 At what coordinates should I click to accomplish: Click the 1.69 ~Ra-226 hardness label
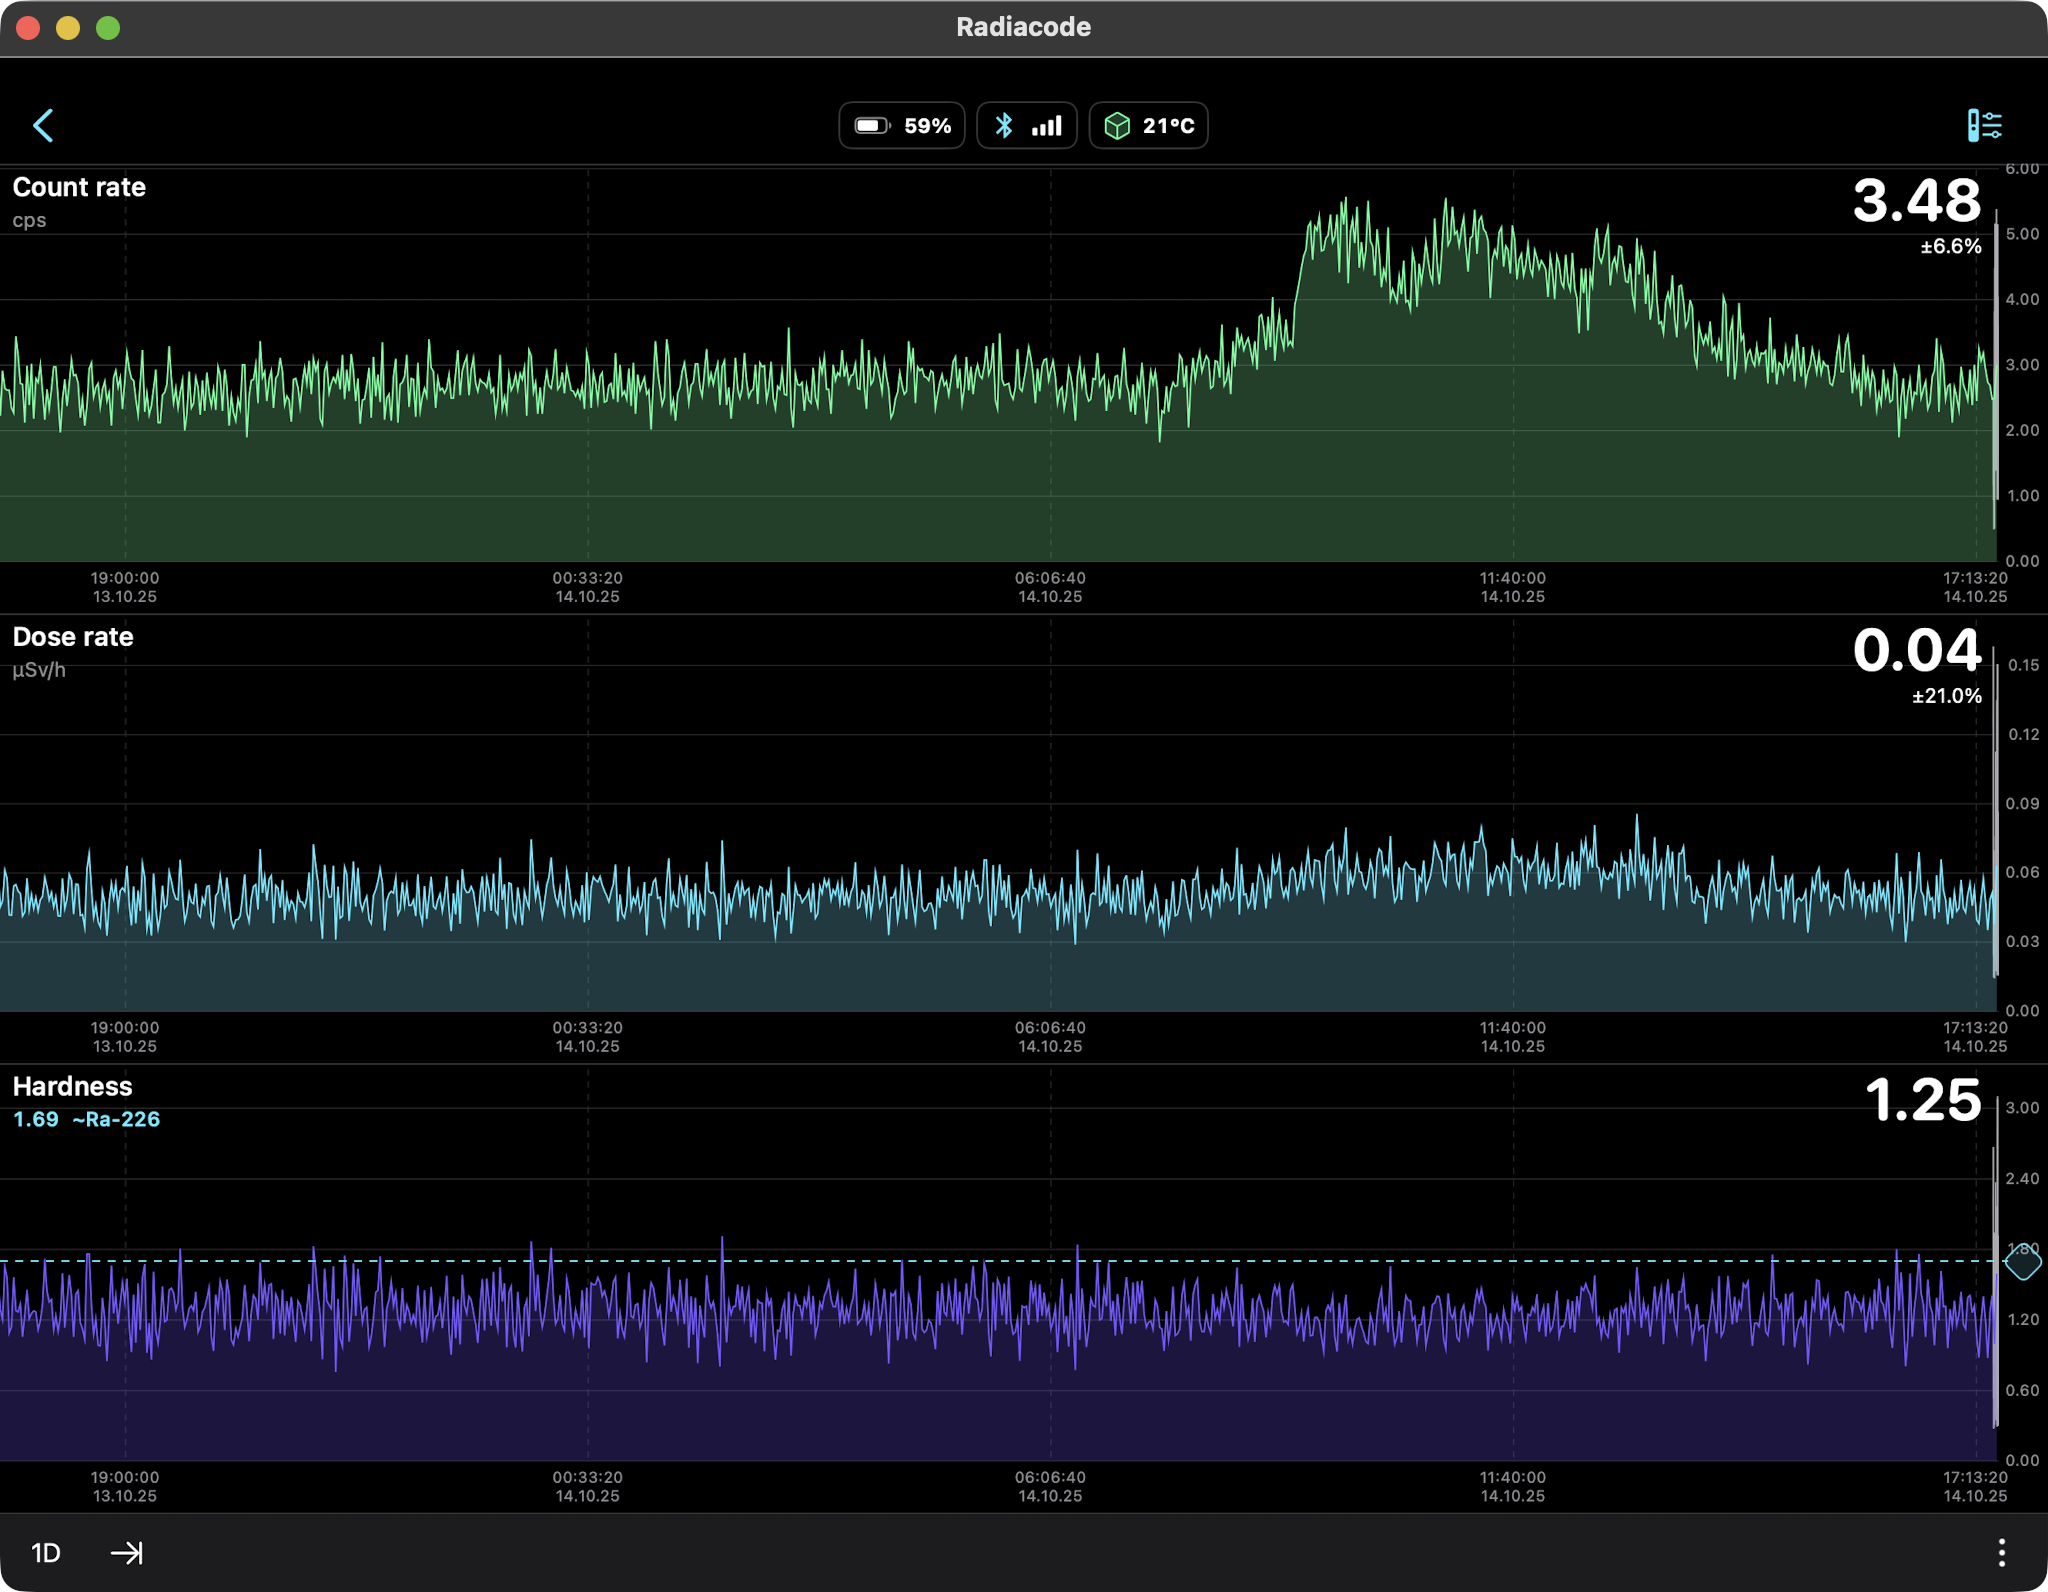point(86,1120)
